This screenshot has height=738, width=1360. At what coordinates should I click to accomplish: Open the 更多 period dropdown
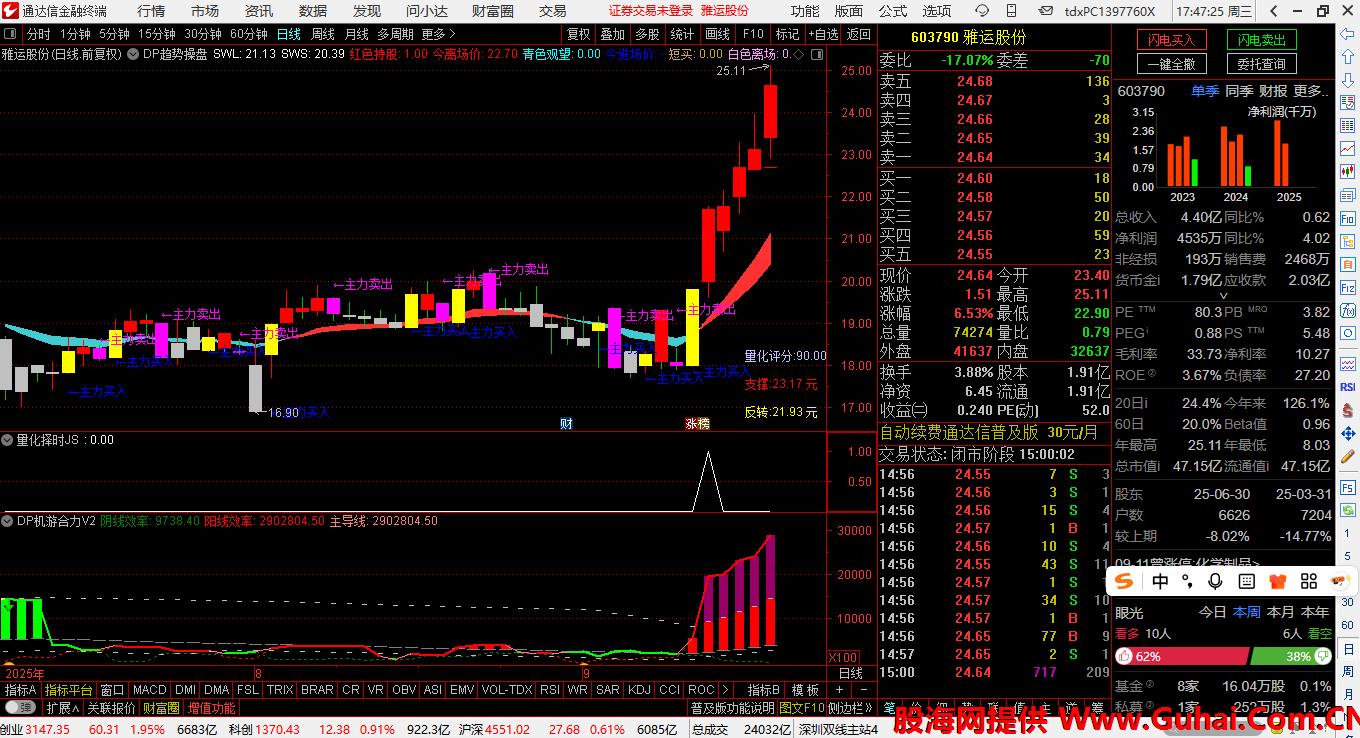tap(439, 34)
